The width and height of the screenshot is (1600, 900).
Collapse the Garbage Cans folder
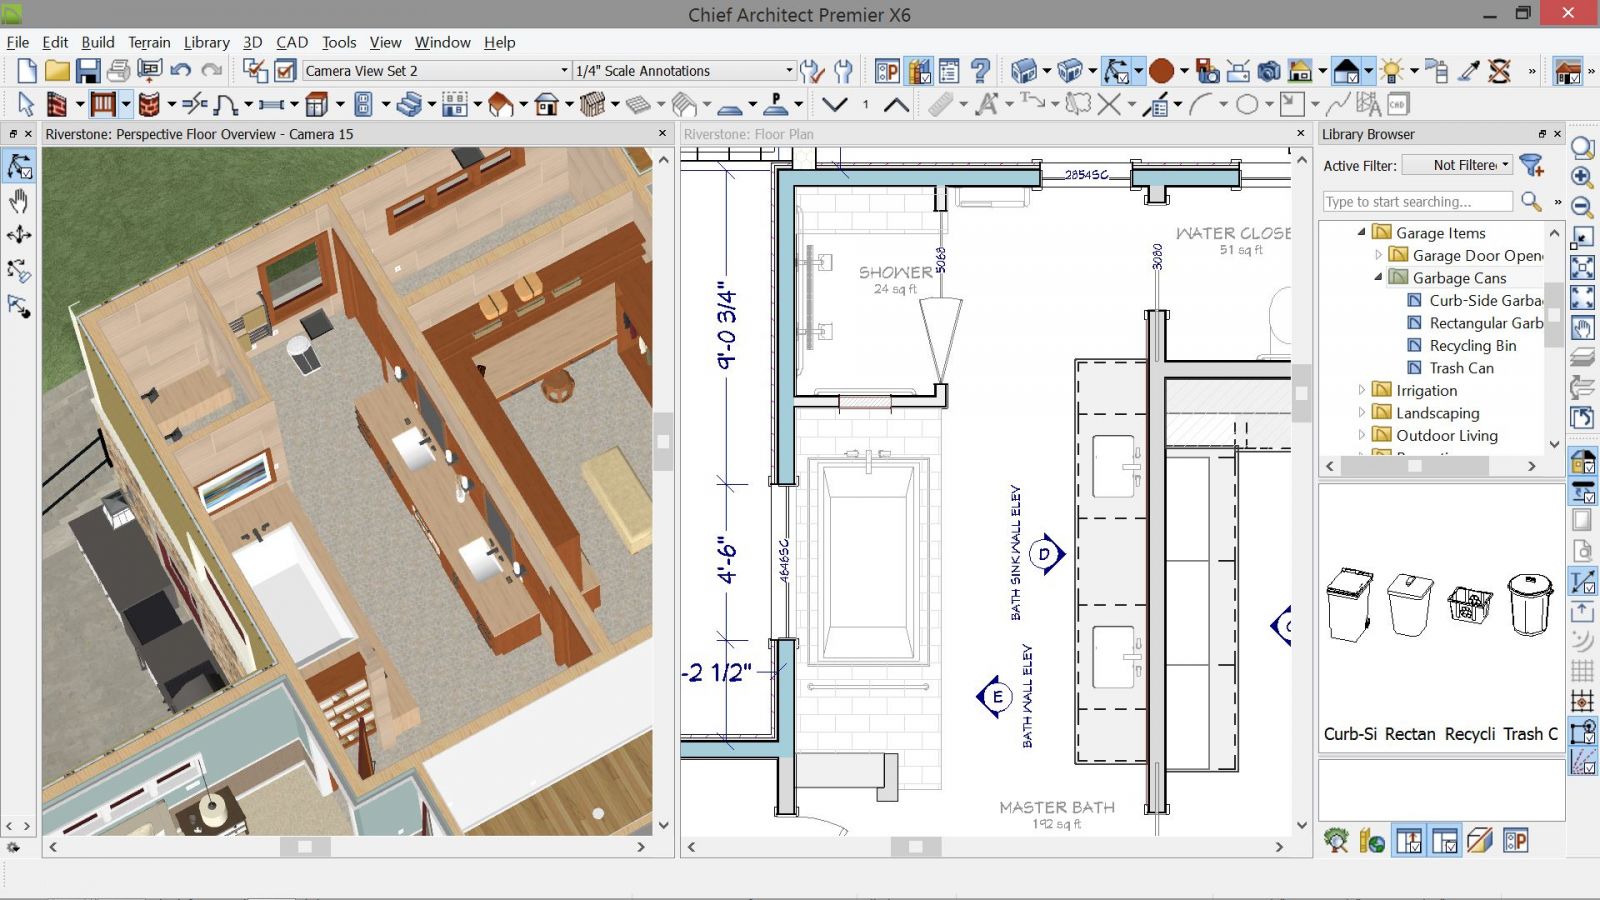point(1378,278)
